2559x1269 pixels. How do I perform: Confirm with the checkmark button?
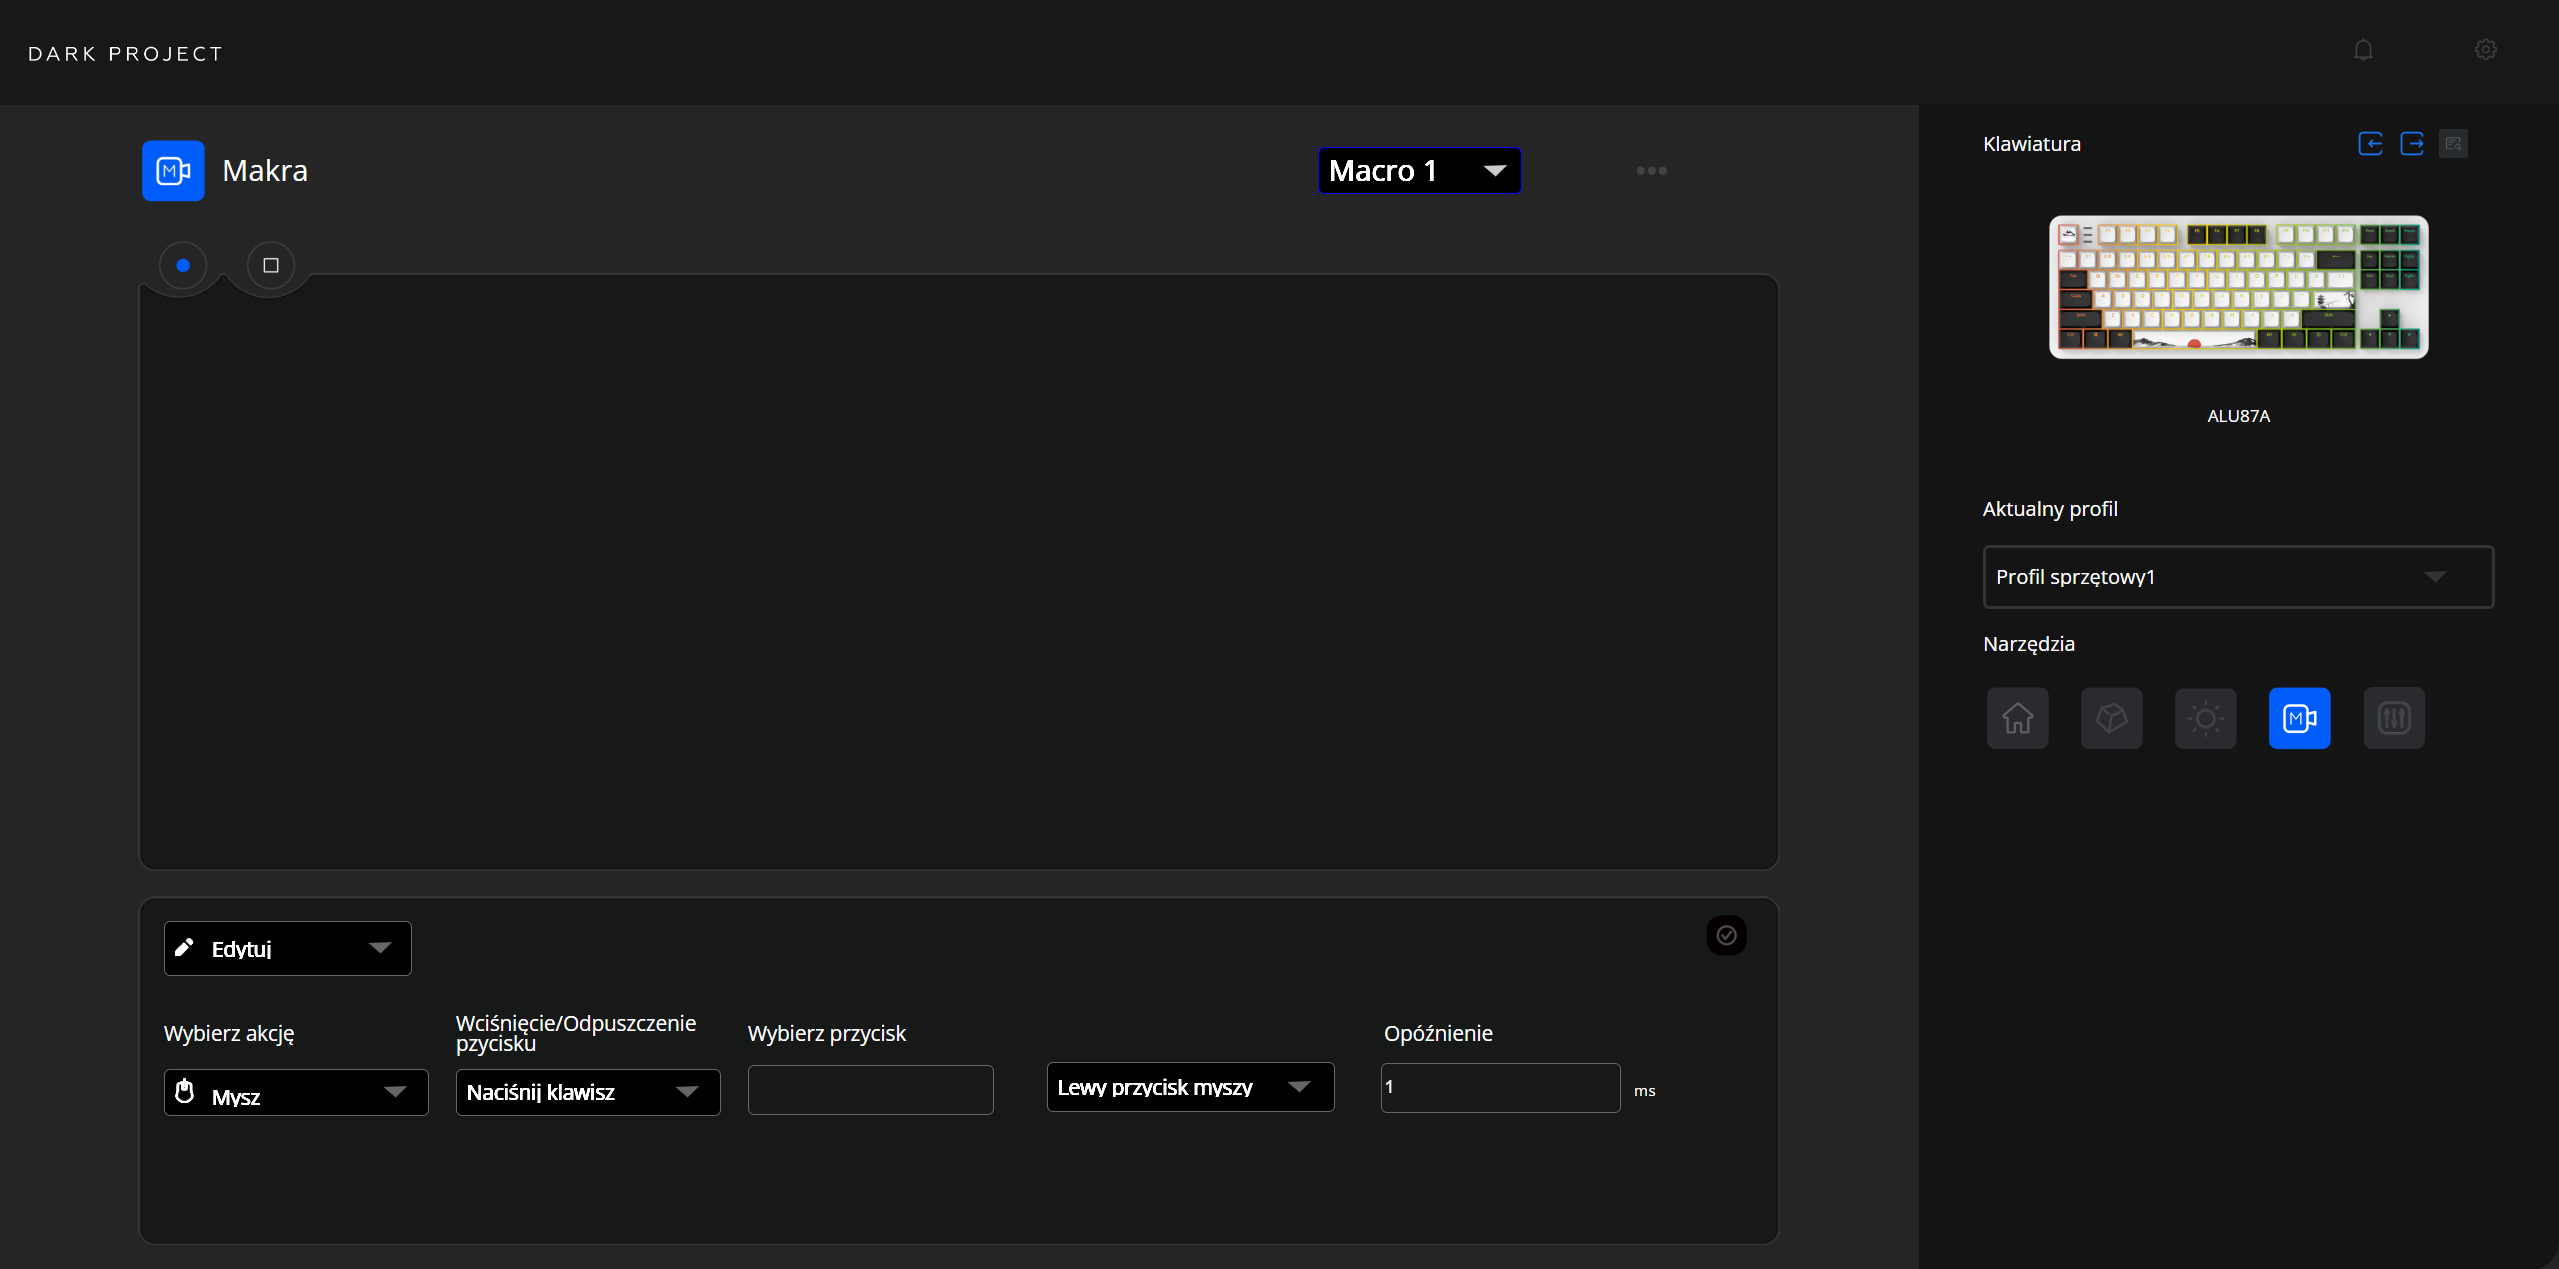[x=1726, y=935]
